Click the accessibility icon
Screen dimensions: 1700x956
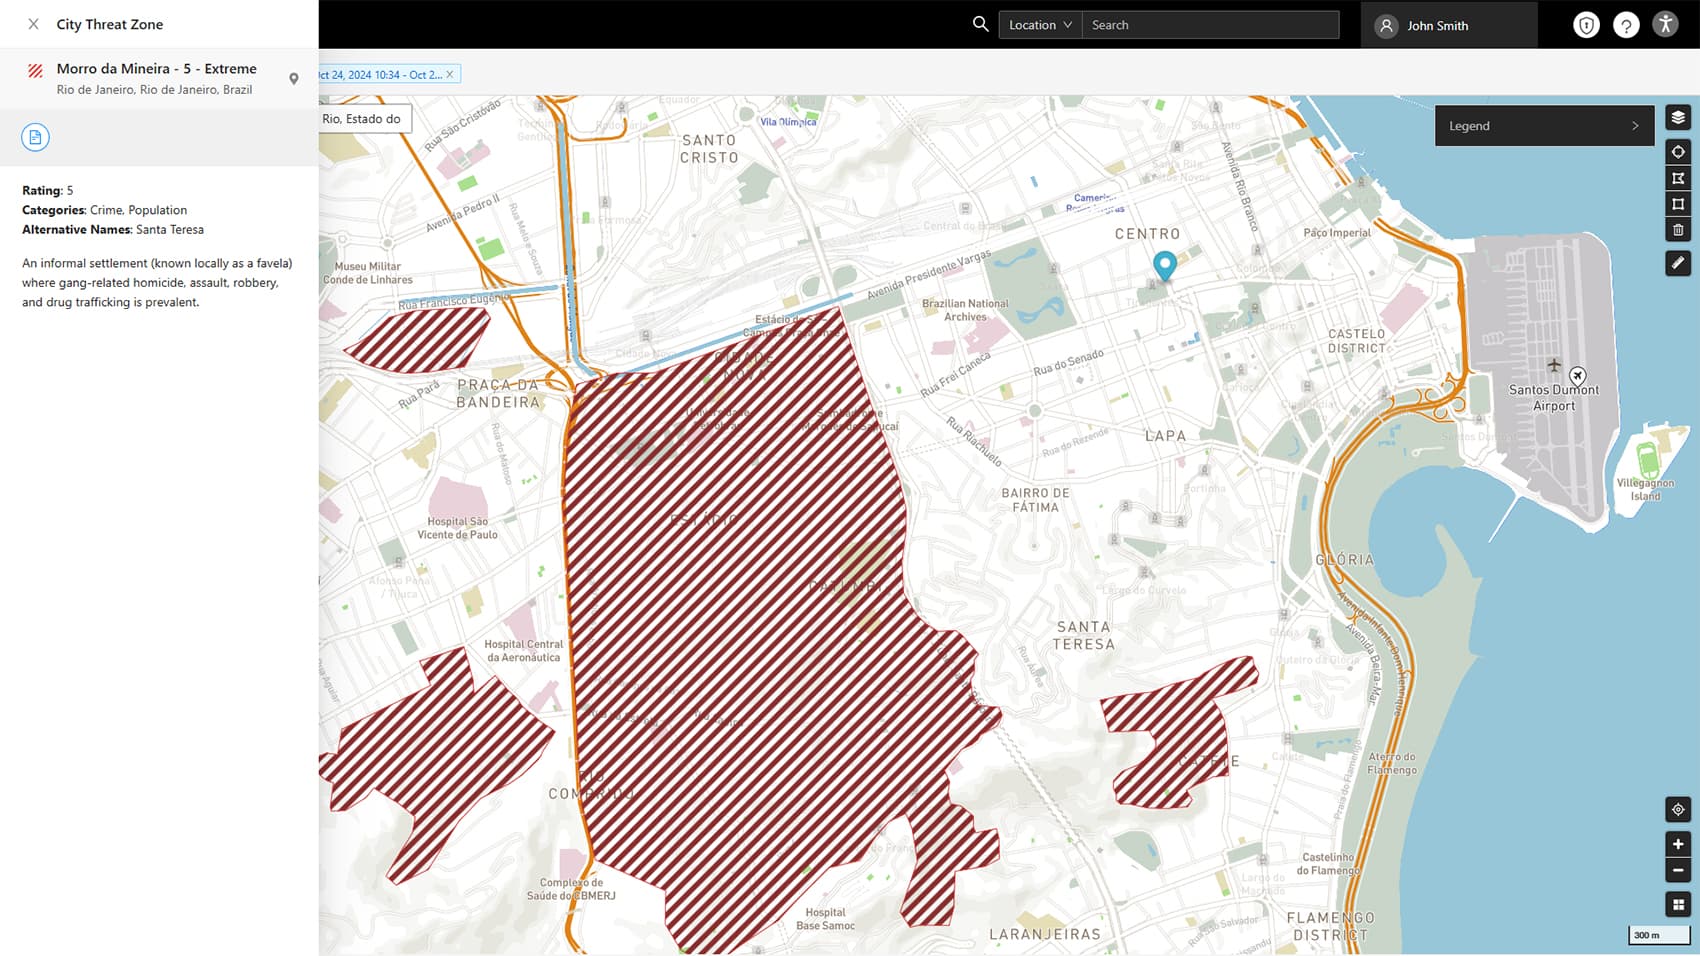click(1667, 25)
